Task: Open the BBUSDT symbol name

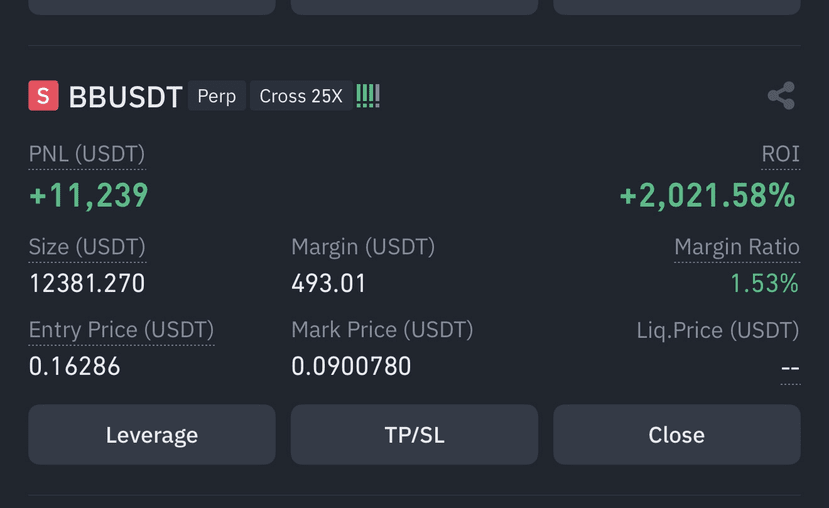Action: click(x=125, y=97)
